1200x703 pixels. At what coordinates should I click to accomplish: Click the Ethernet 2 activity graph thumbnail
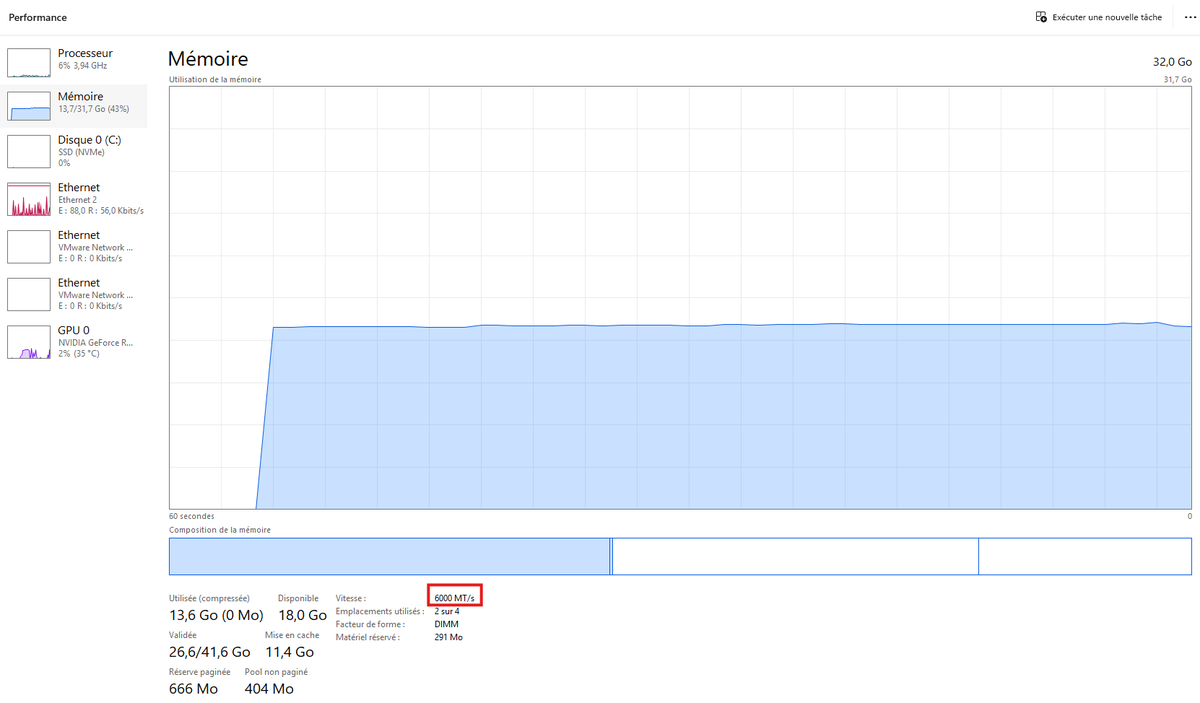29,199
